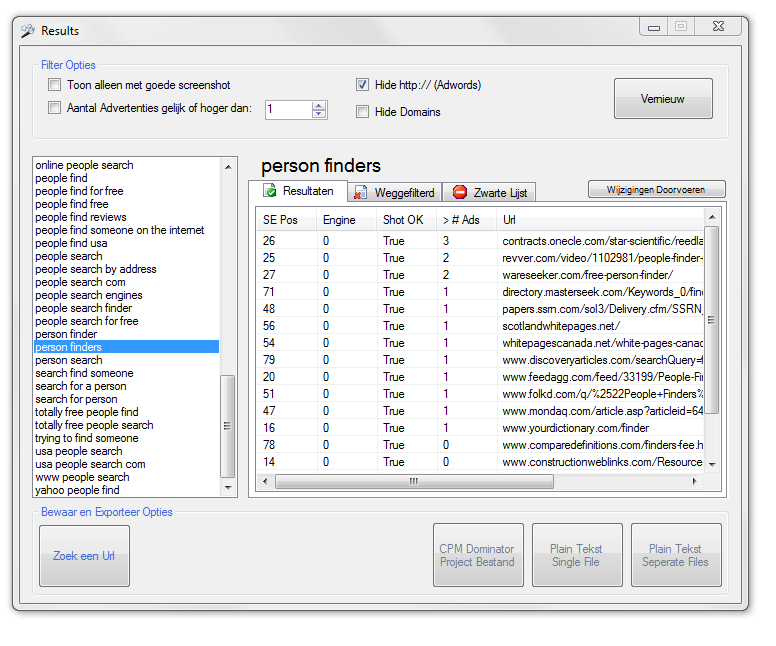This screenshot has height=646, width=776.
Task: Increase the advertenties count with up arrow
Action: pos(319,105)
